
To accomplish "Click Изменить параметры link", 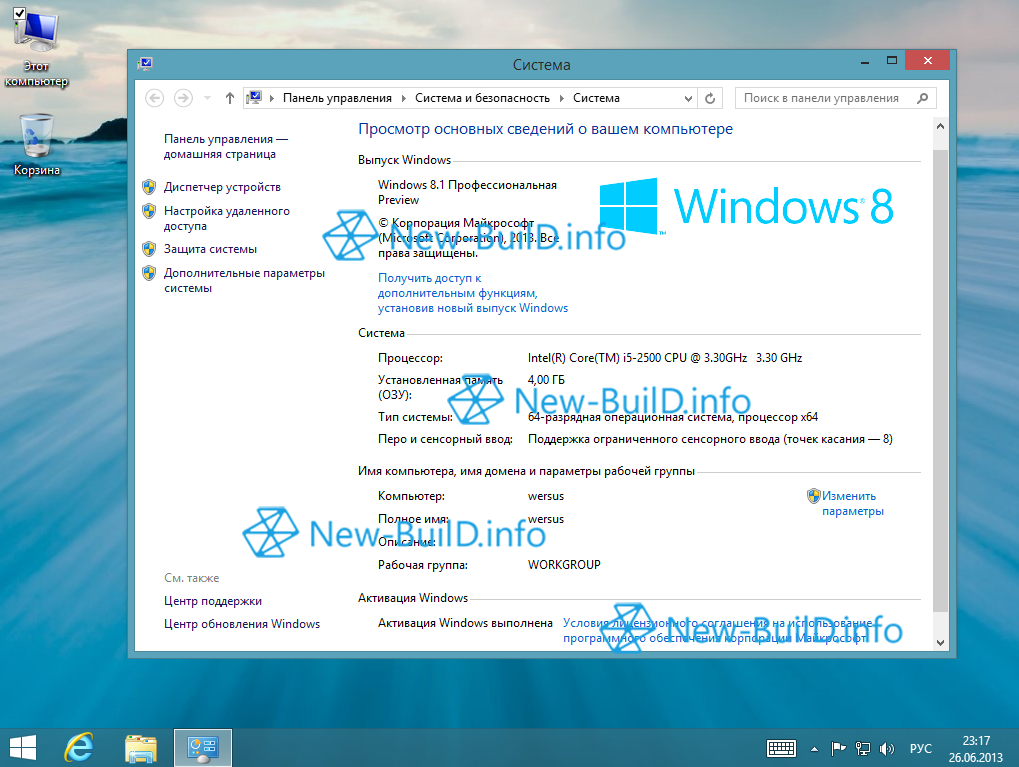I will click(853, 504).
